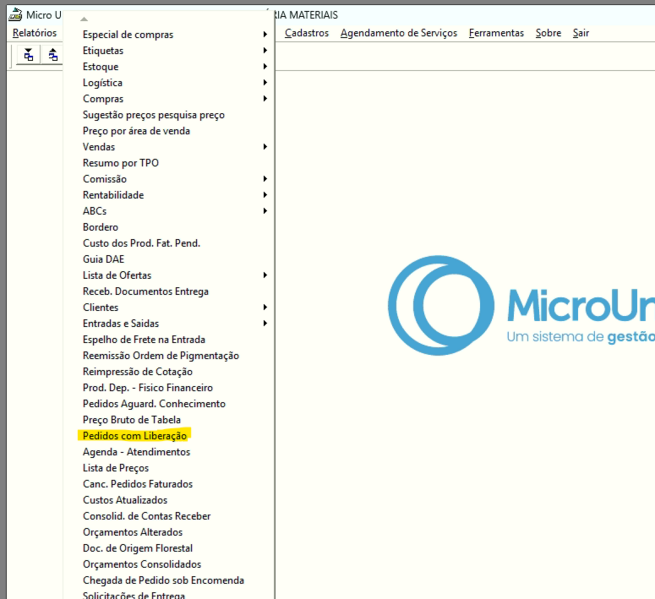Expand the Estoque submenu
Viewport: 655px width, 599px height.
169,66
